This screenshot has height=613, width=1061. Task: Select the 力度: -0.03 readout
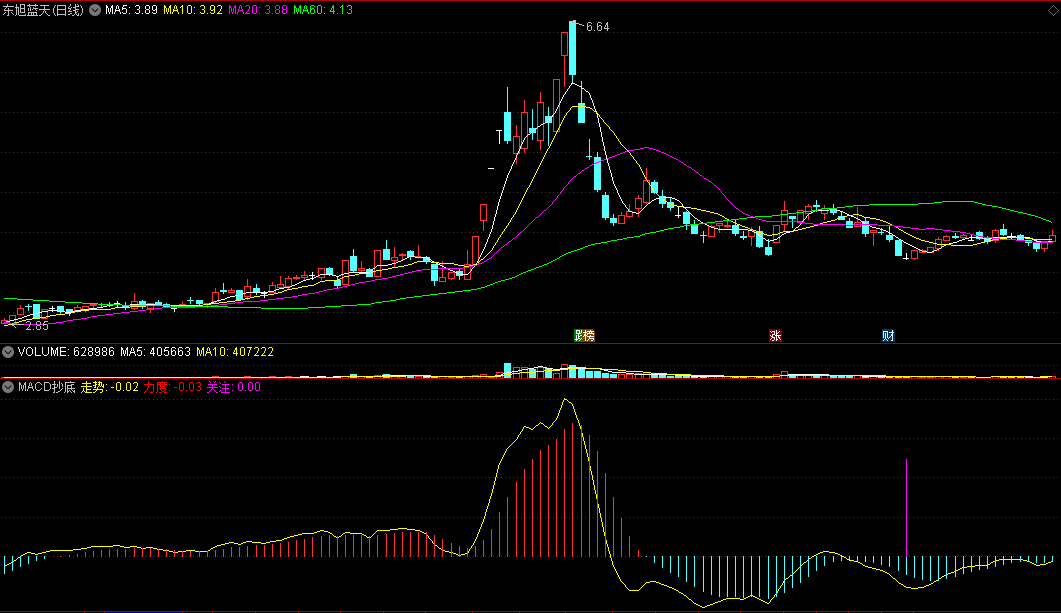(x=173, y=387)
